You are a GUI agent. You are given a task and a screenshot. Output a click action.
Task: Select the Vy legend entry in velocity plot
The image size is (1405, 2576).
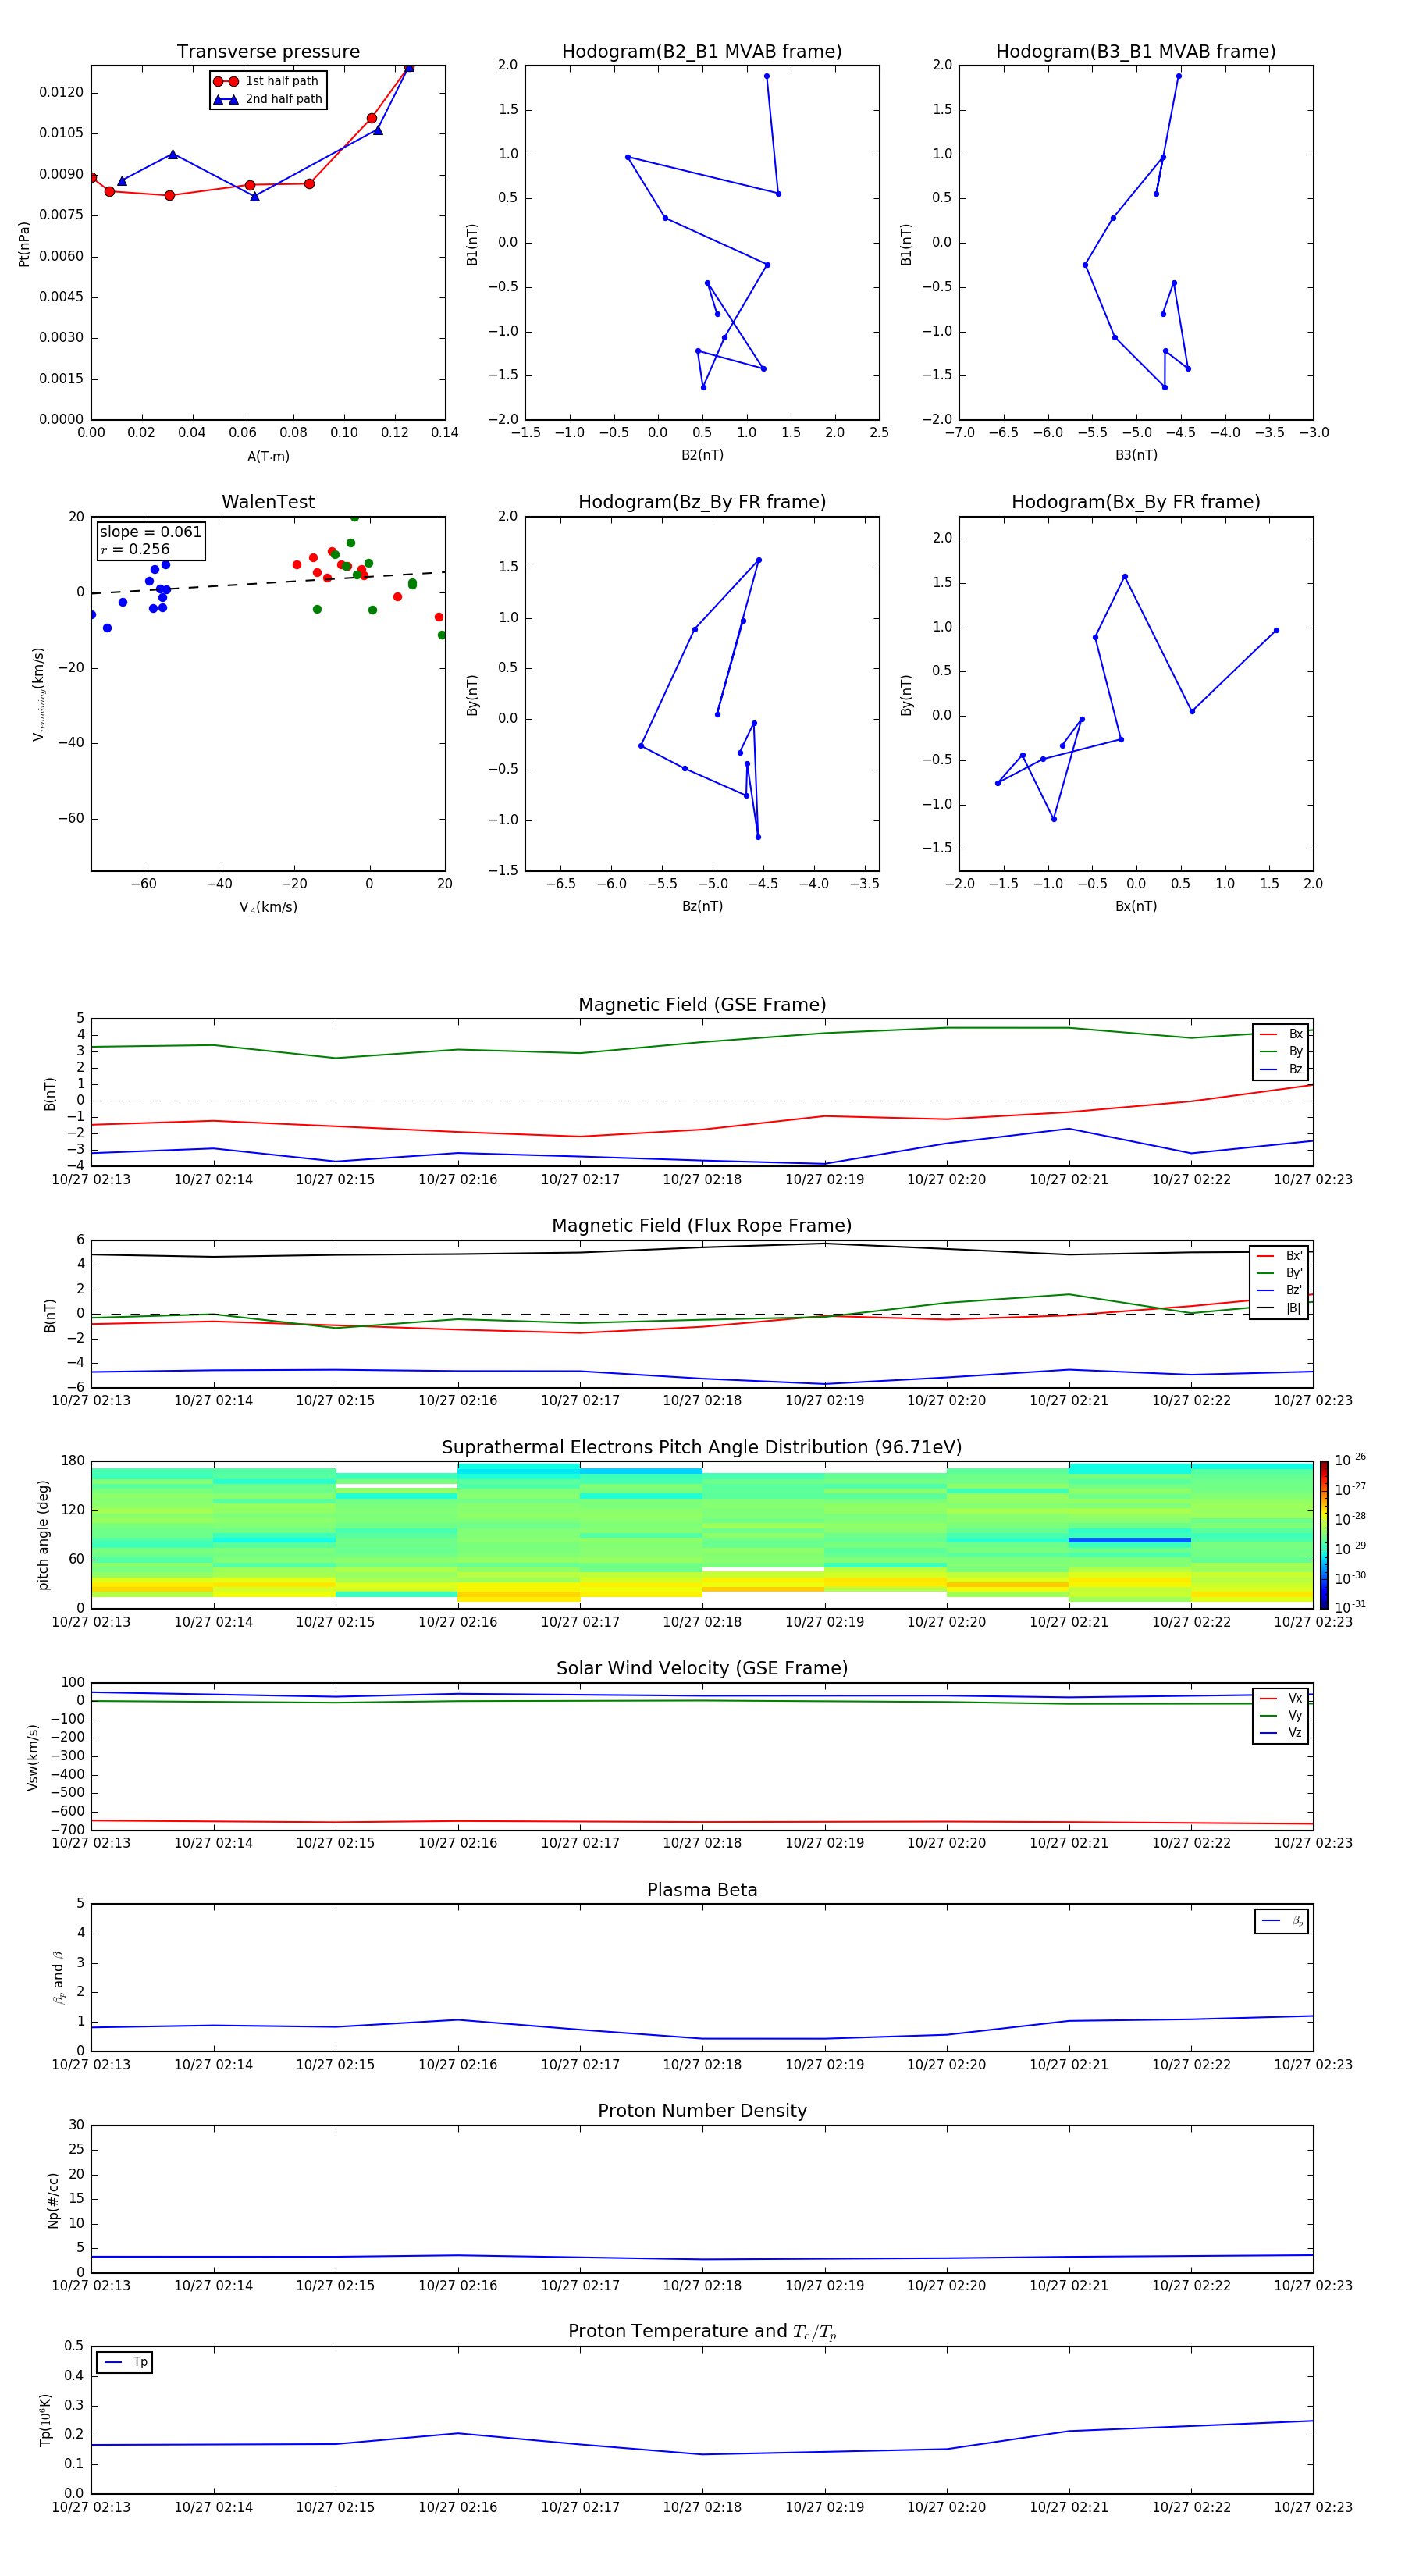[1281, 1716]
